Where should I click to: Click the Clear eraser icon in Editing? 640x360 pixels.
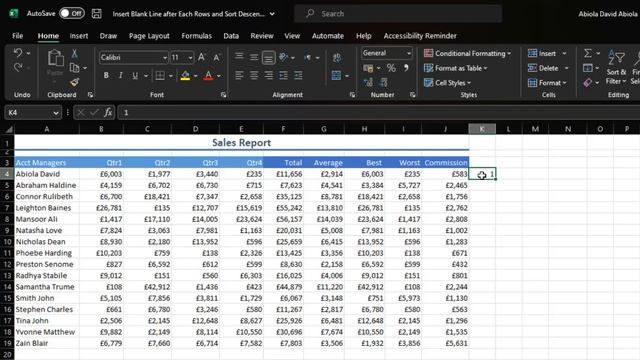[x=588, y=82]
